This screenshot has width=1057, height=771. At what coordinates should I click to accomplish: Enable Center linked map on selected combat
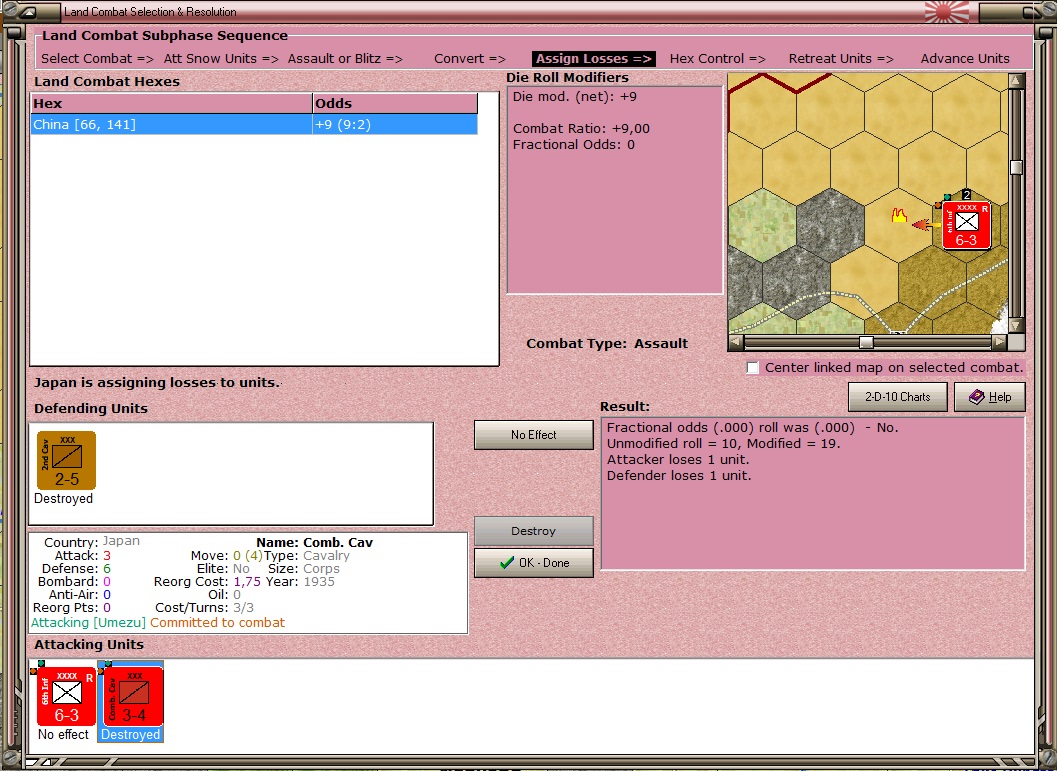[753, 367]
